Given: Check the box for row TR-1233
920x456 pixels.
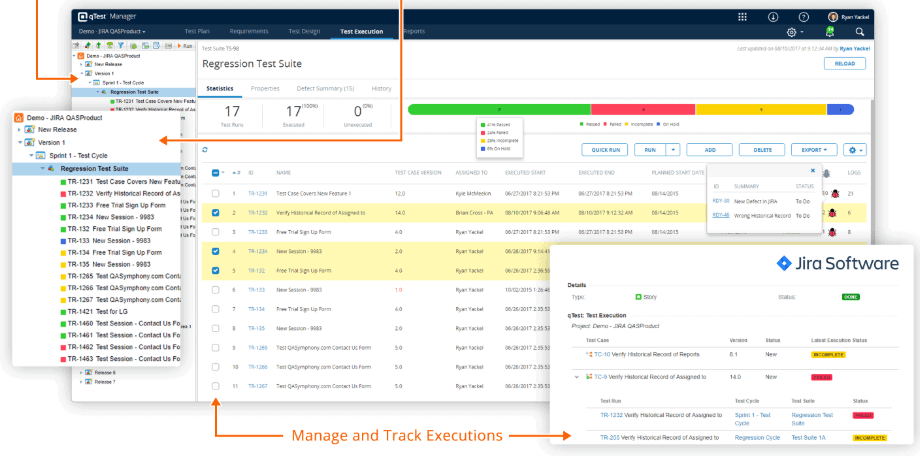Looking at the screenshot, I should 215,232.
